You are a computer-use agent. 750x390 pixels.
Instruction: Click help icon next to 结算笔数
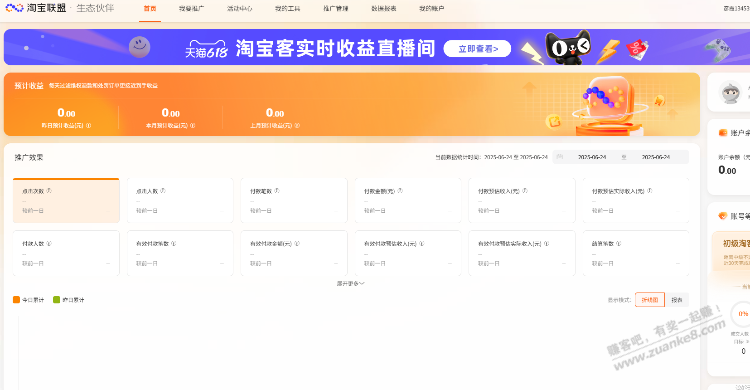coord(618,243)
